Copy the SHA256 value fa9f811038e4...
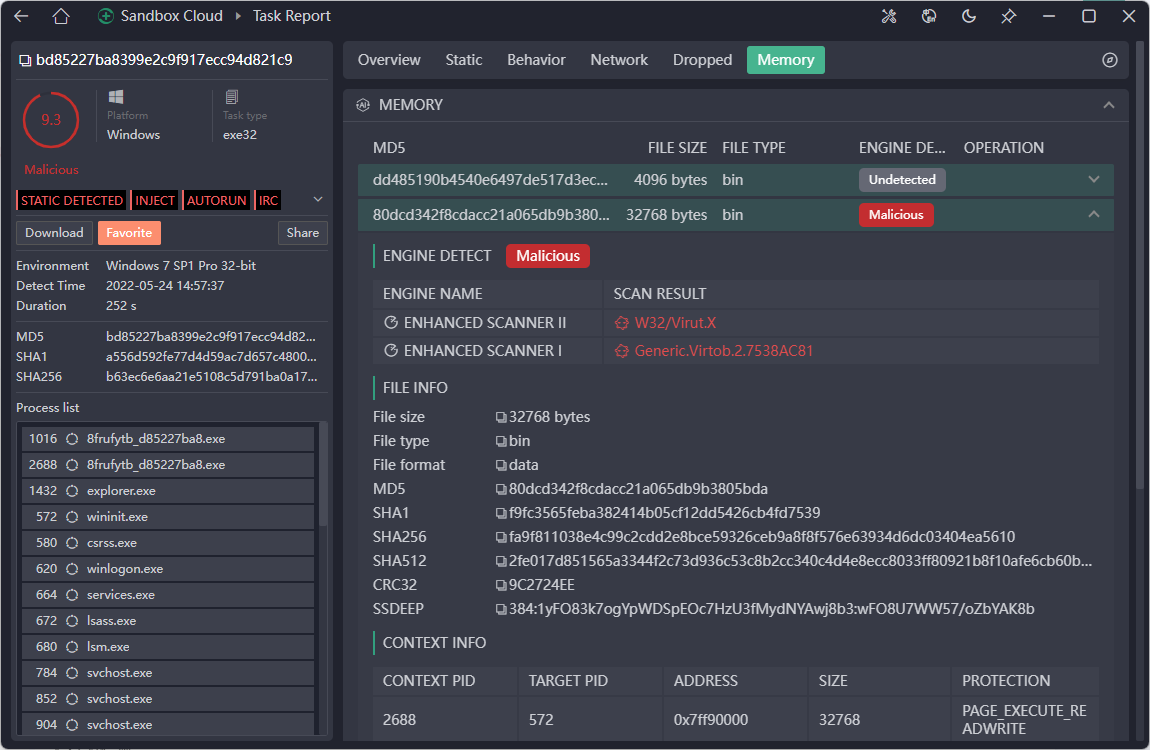Screen dimensions: 1150x750 pyautogui.click(x=501, y=537)
